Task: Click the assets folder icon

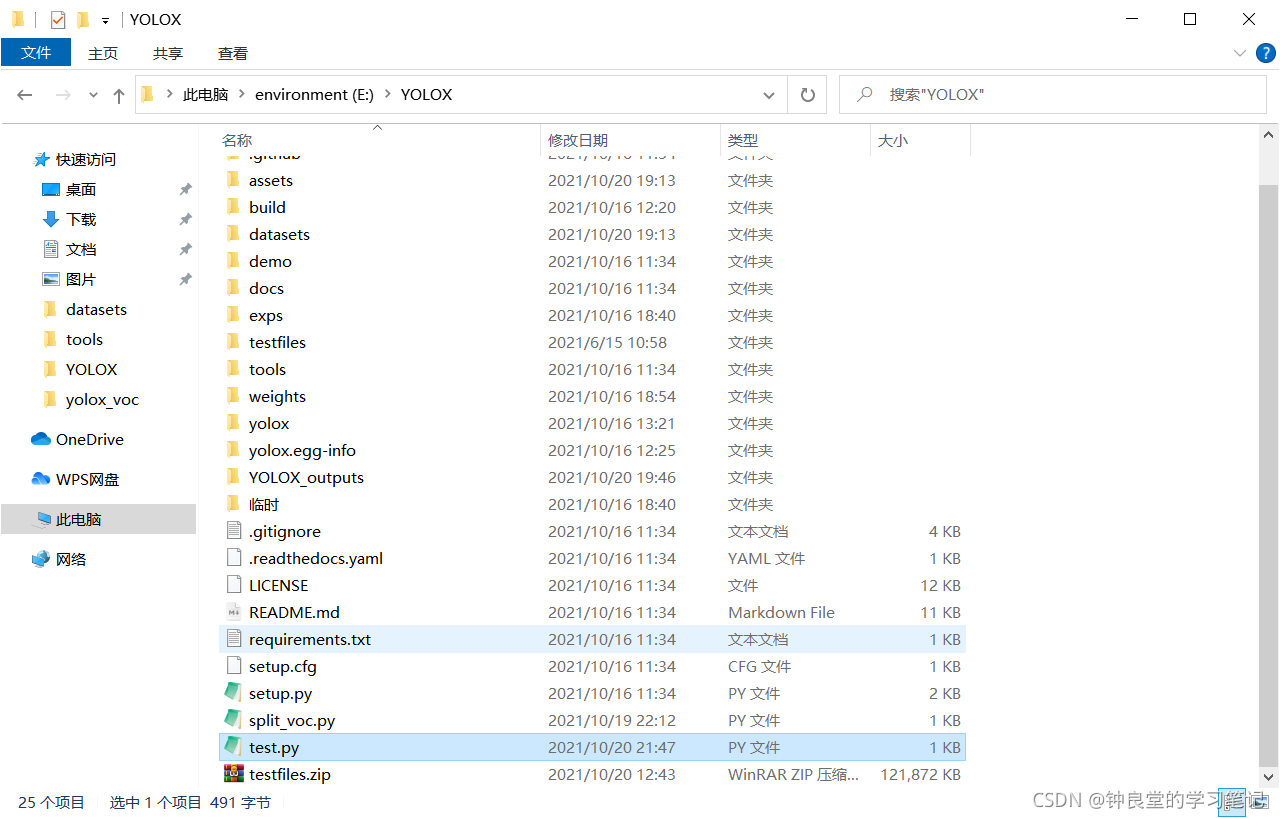Action: [x=233, y=180]
